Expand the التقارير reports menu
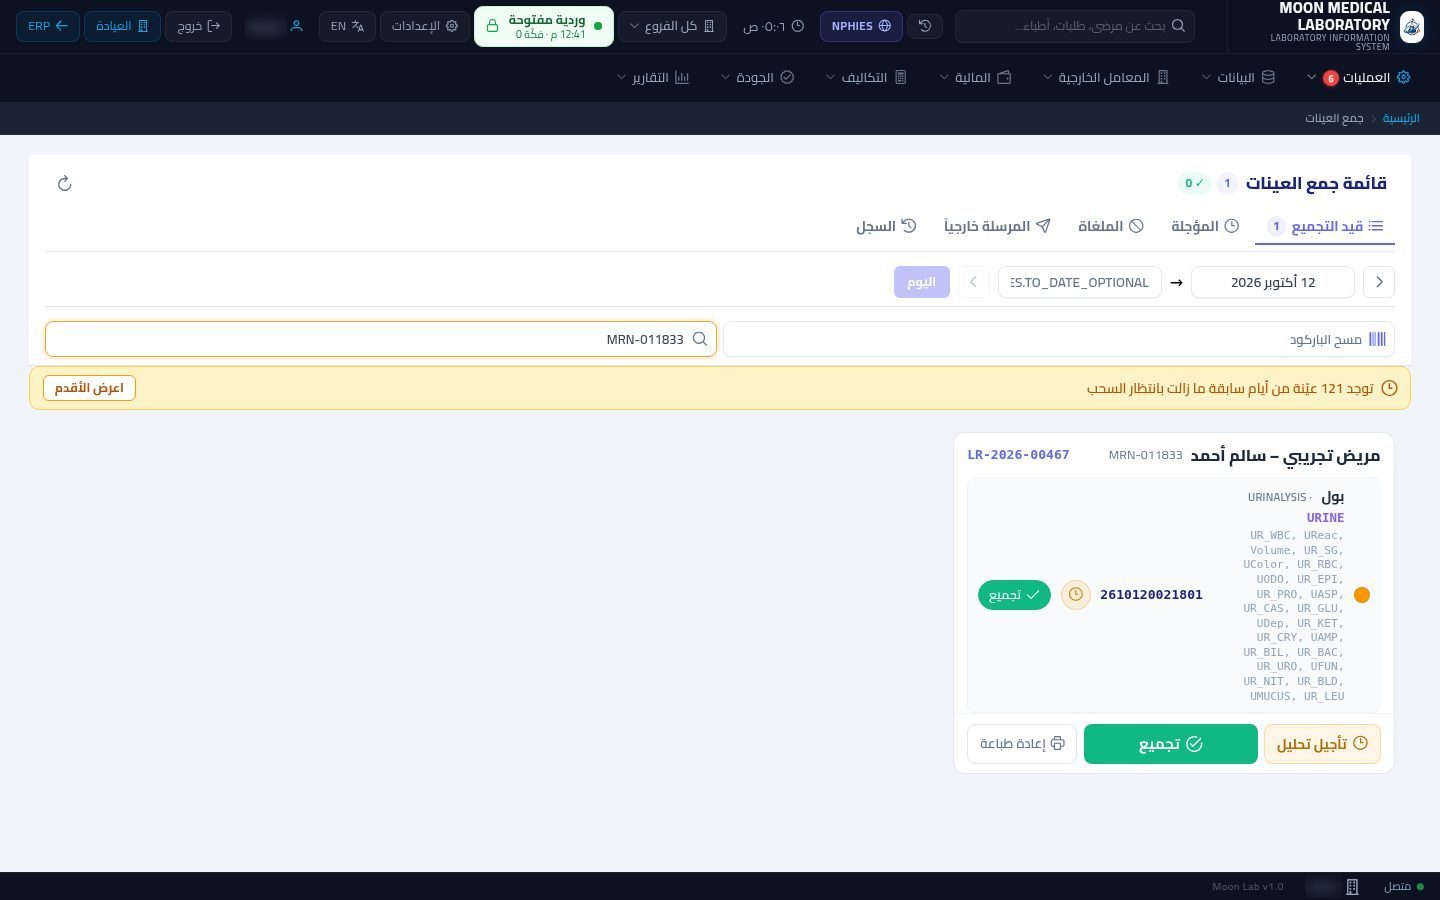 653,77
